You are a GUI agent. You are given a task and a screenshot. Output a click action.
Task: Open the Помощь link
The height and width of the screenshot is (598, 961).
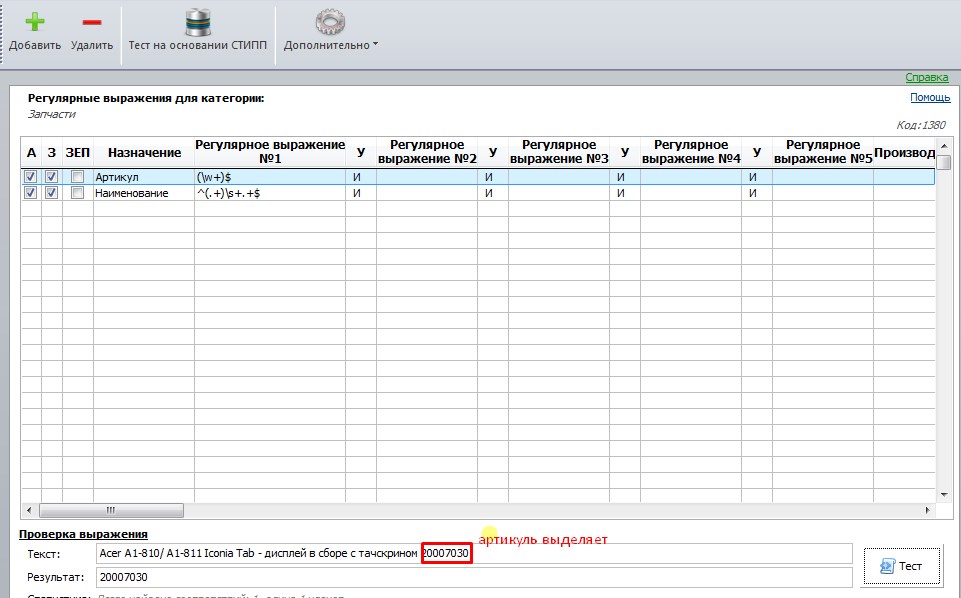click(x=930, y=97)
